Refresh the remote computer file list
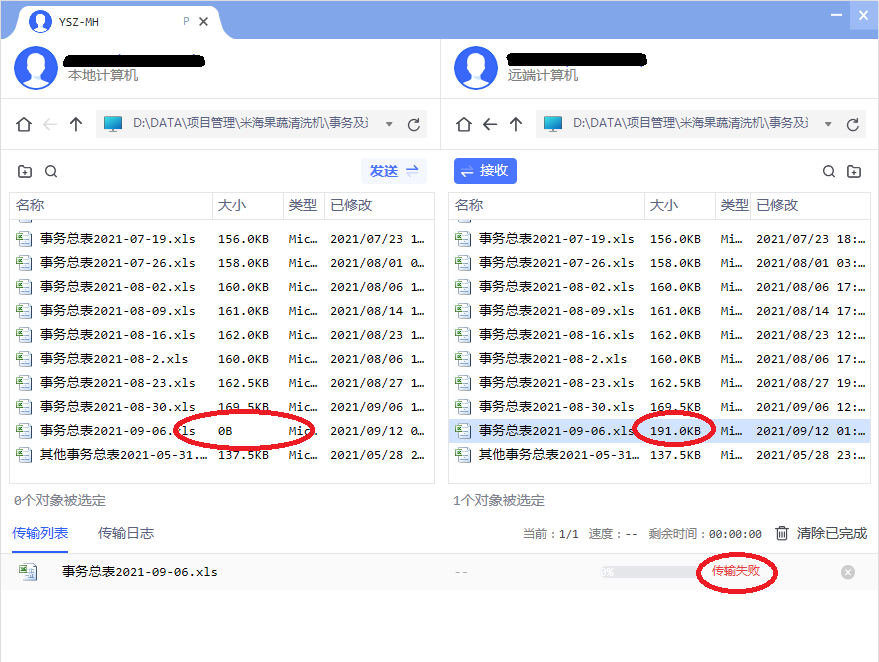879x662 pixels. click(x=853, y=124)
